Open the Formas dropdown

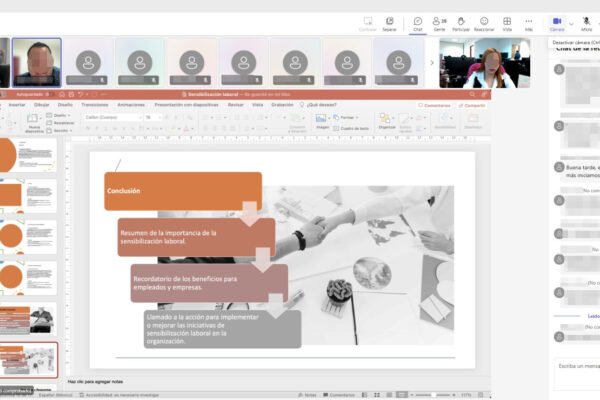tap(346, 118)
